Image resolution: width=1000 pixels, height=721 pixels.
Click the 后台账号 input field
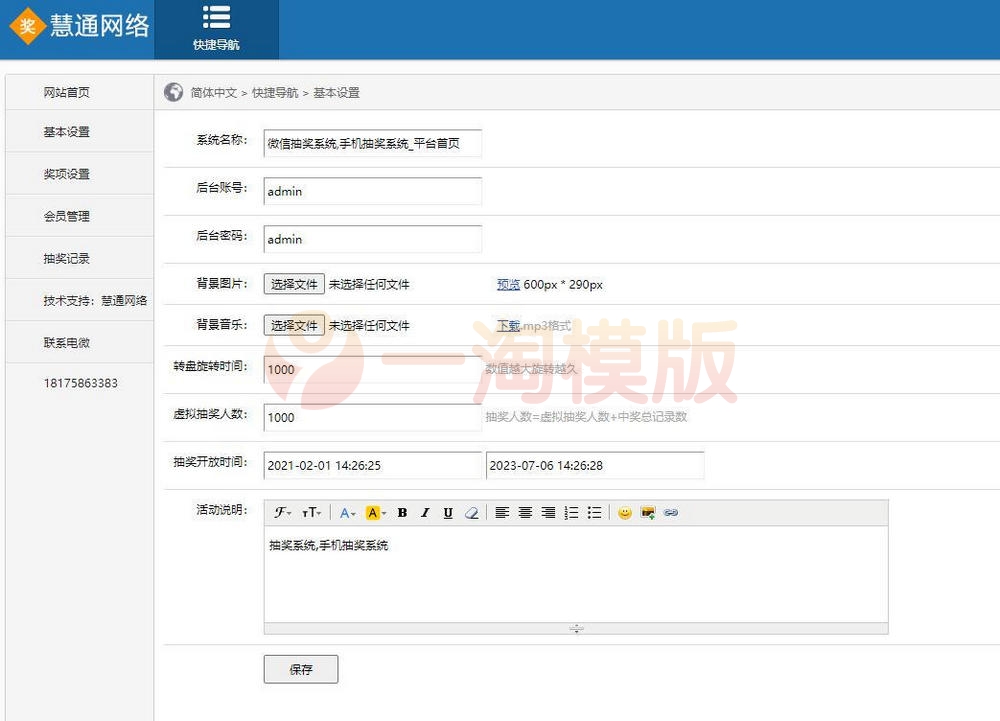pos(372,190)
